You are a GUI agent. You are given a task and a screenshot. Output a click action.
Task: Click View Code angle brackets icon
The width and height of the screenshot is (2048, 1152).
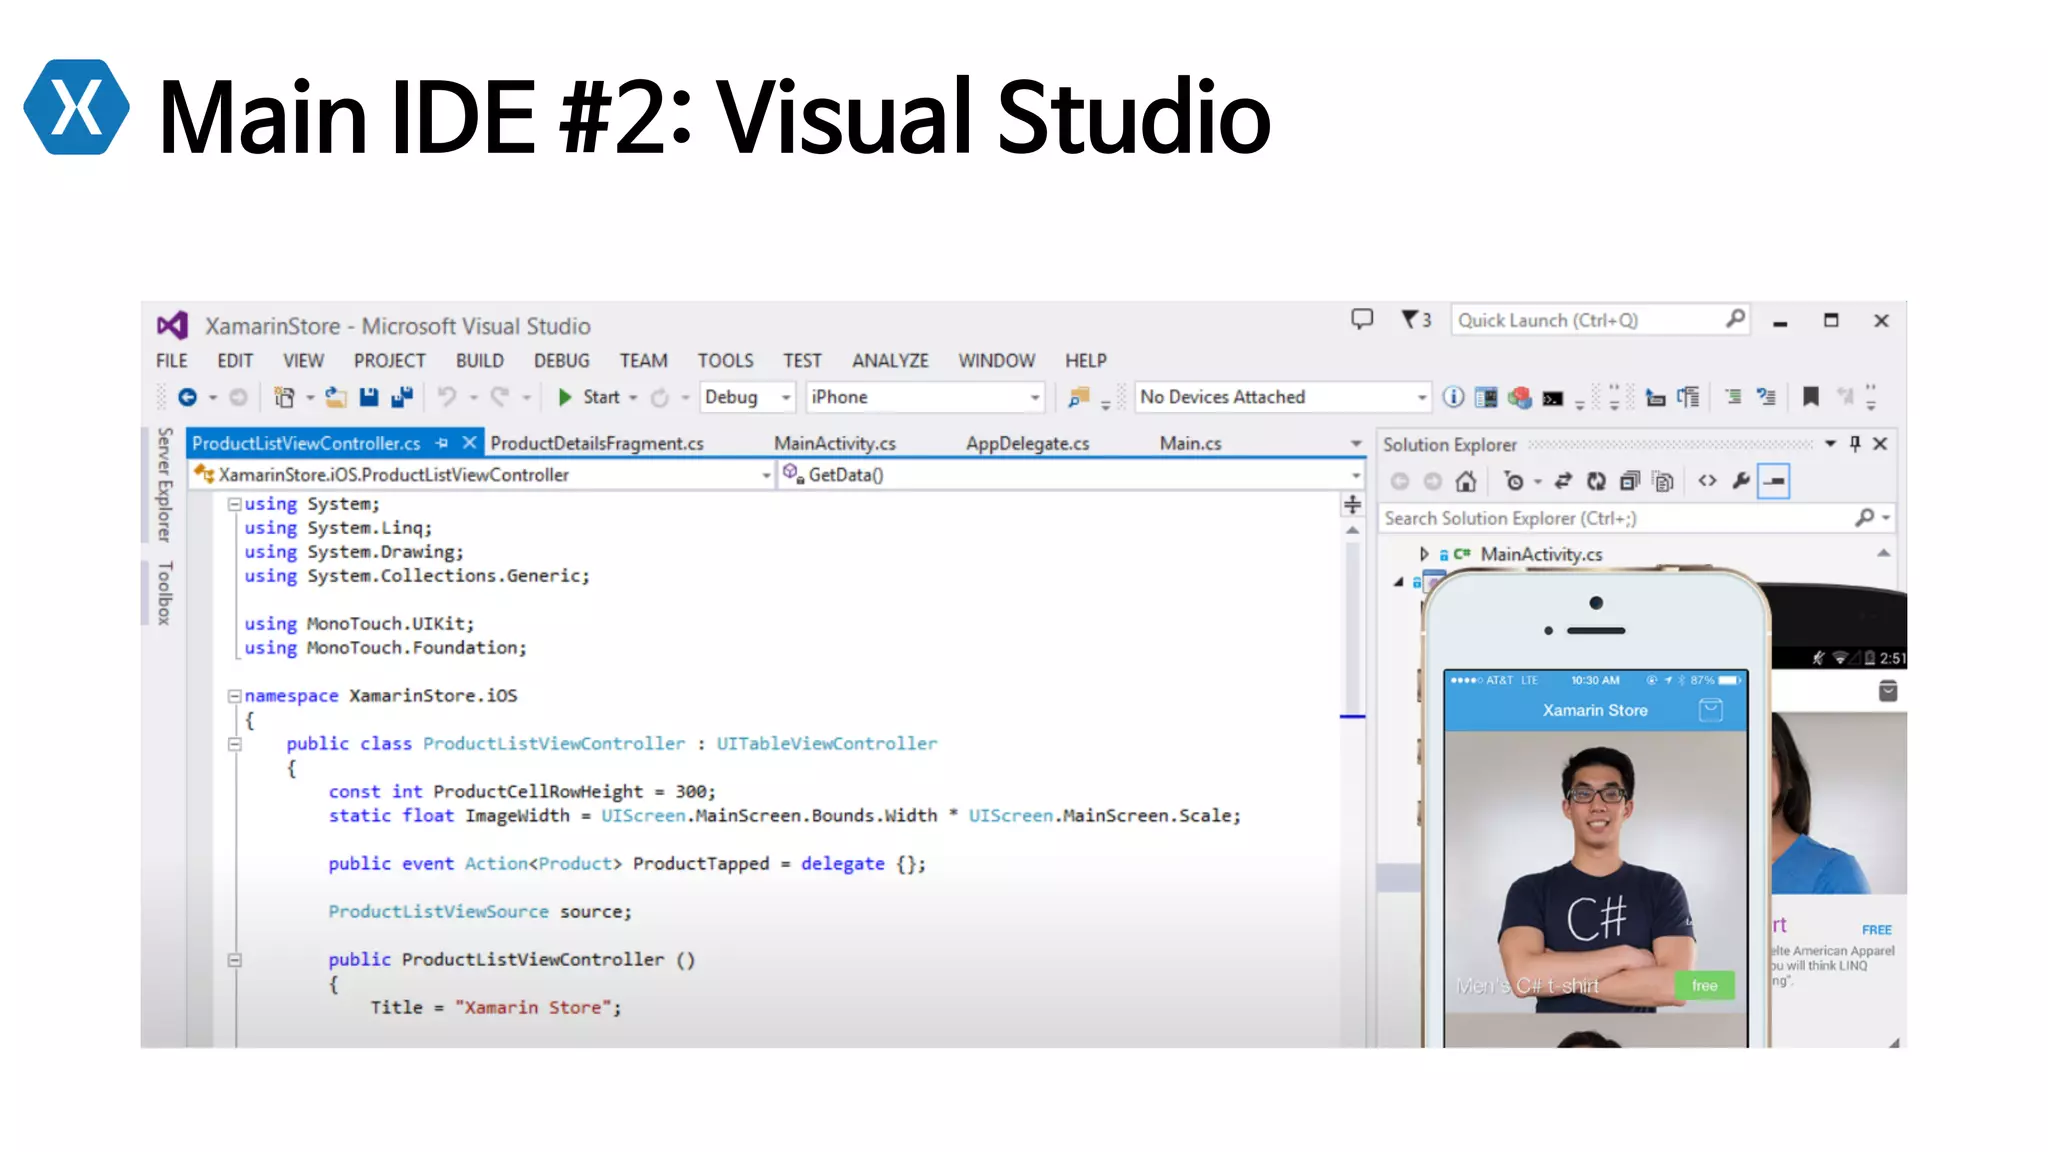1707,481
